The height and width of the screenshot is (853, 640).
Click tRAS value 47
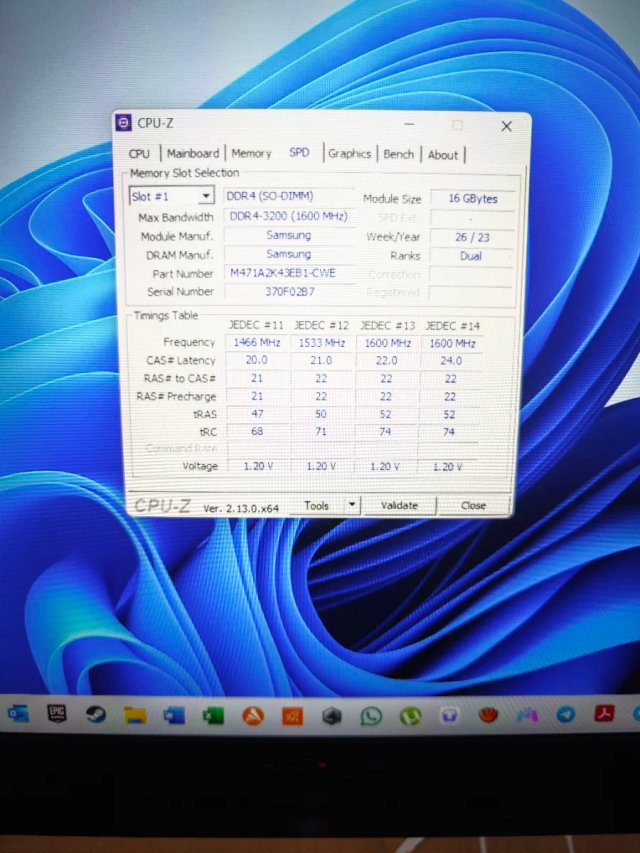[x=257, y=413]
